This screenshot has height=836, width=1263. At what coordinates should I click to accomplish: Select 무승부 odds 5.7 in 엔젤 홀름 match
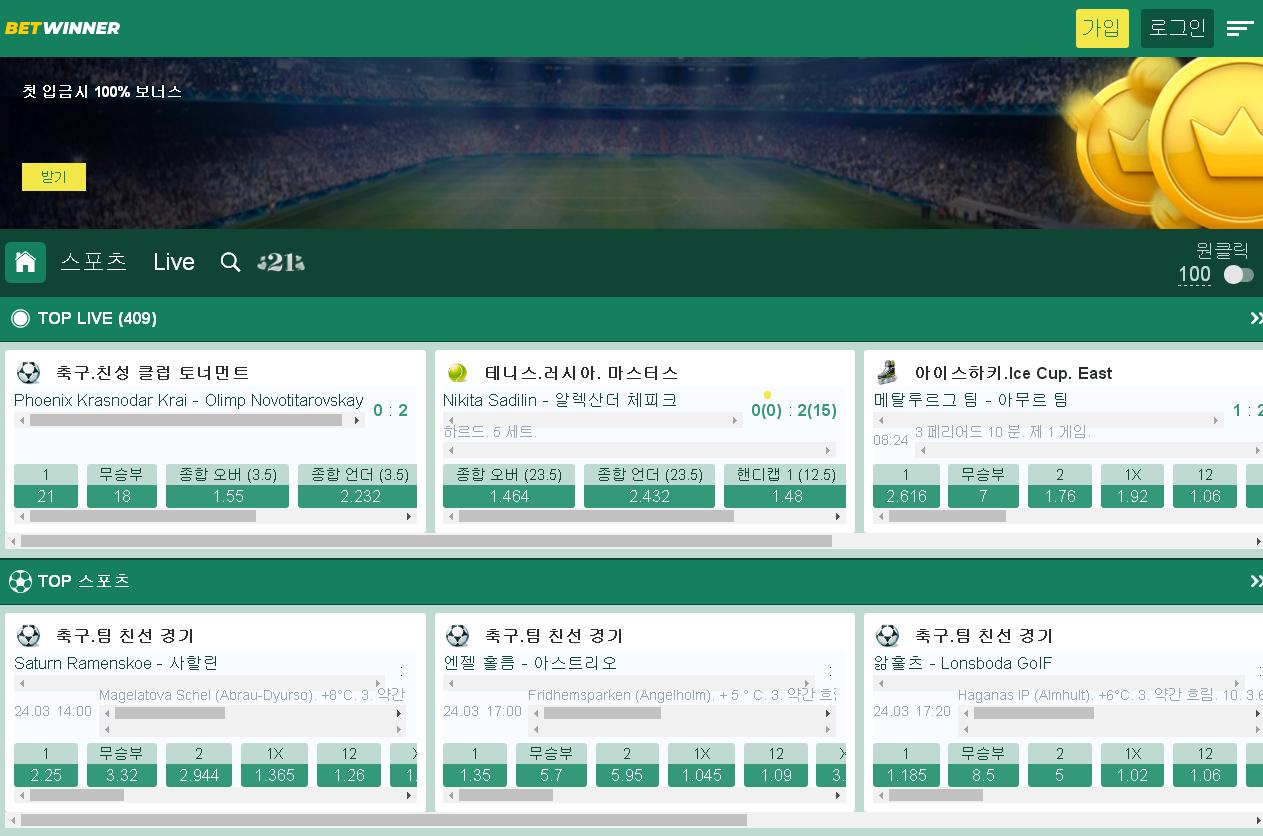point(551,765)
